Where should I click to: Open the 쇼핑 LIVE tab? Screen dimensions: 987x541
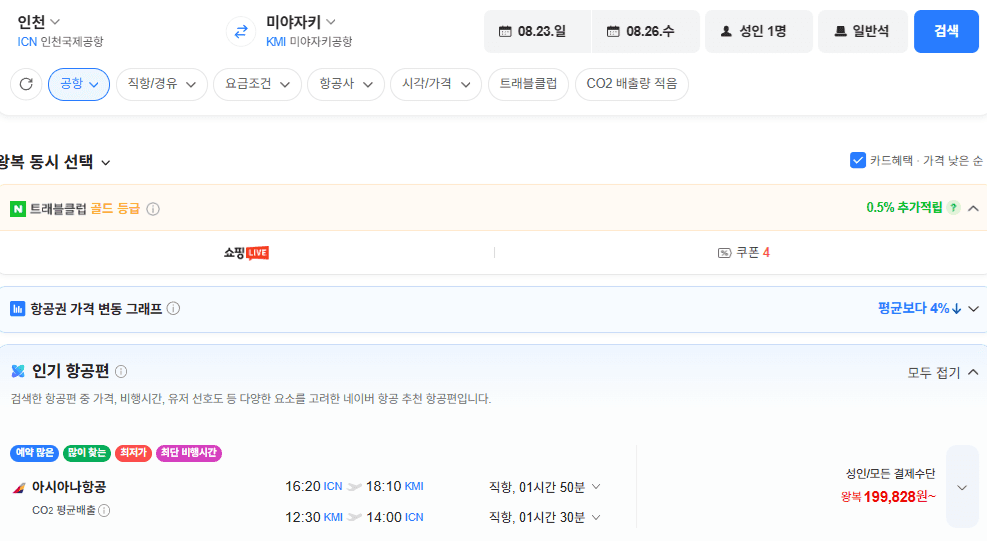click(x=246, y=253)
